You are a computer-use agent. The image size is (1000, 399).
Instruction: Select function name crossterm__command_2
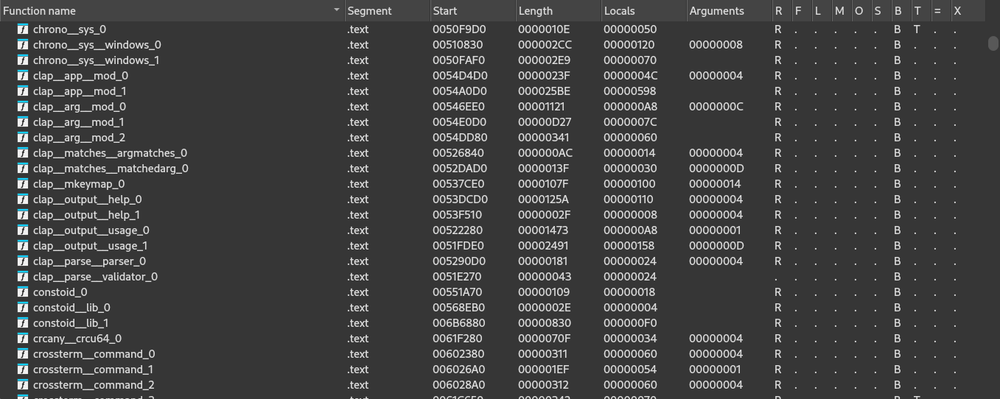[94, 385]
